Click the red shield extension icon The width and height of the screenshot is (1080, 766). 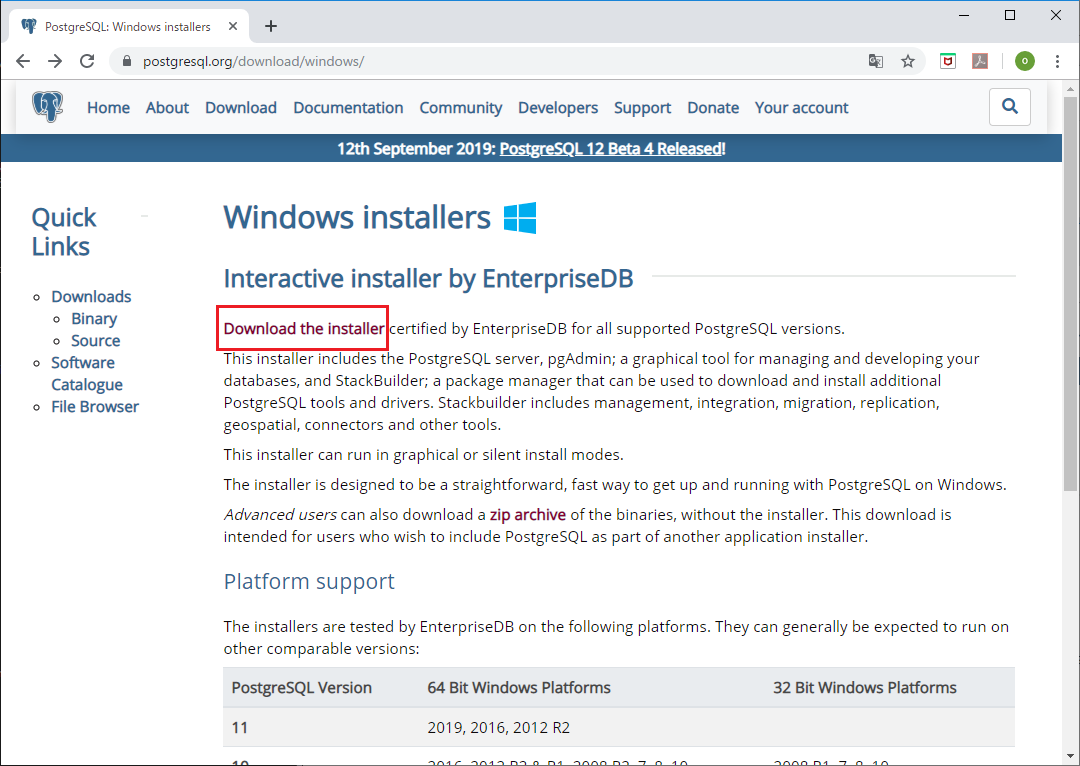[948, 61]
